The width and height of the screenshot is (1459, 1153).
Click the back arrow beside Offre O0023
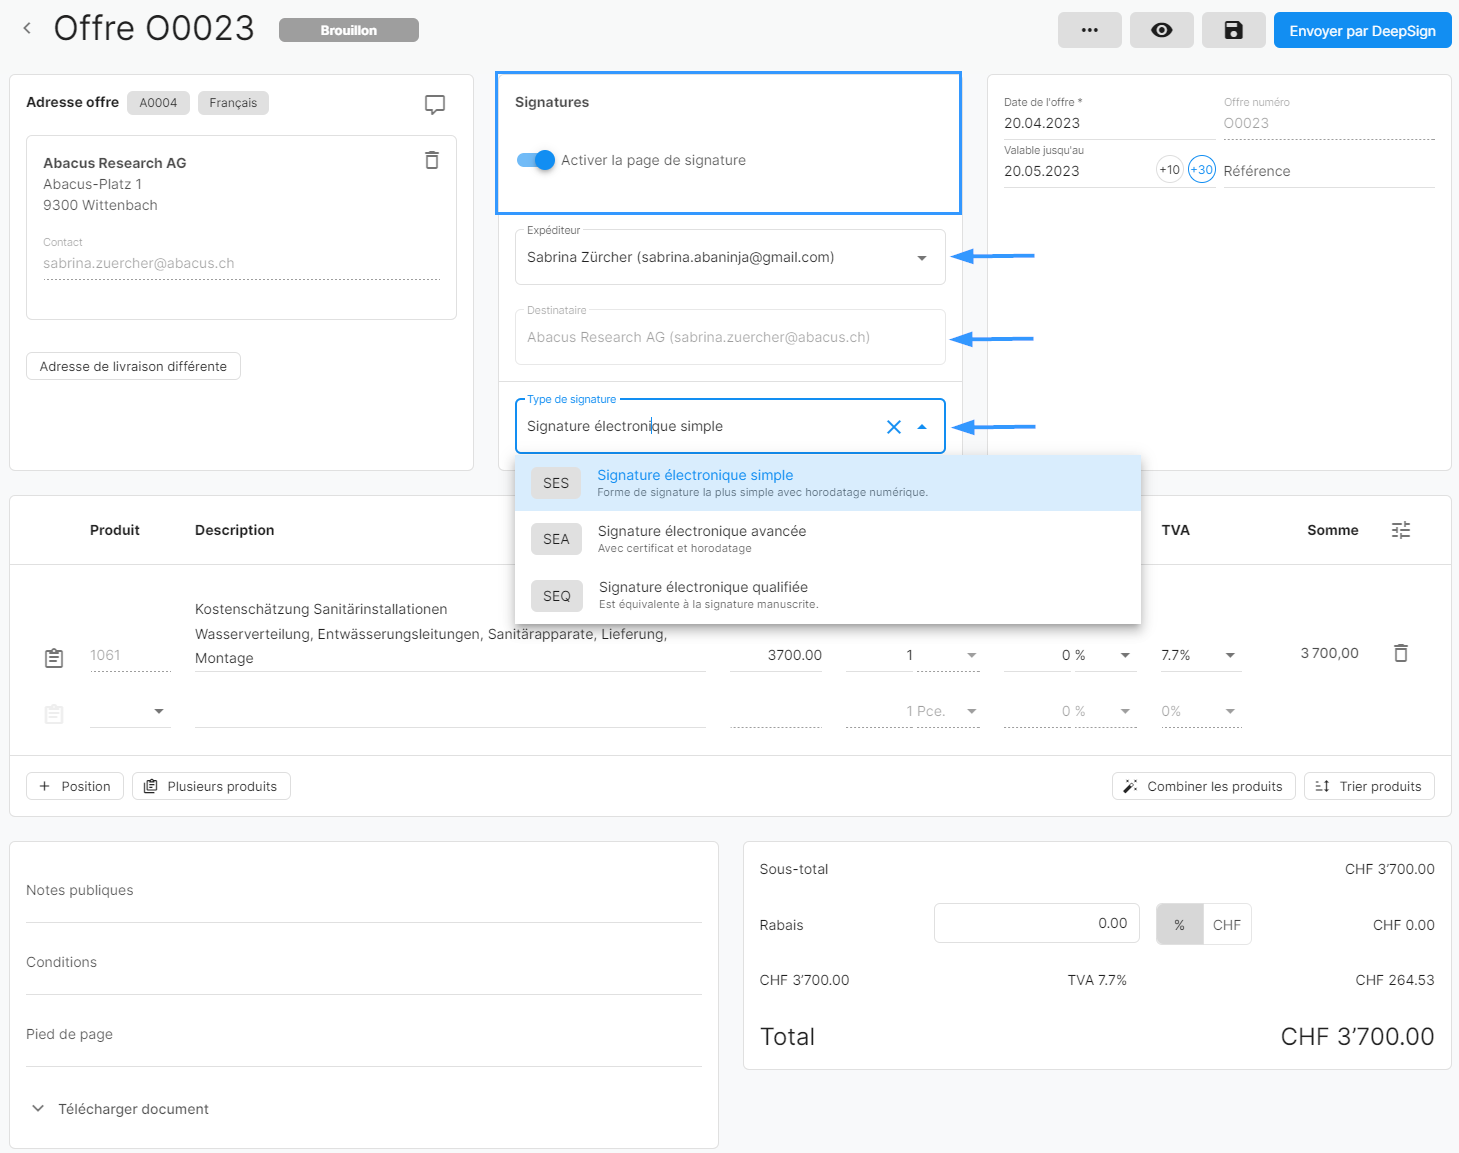[x=27, y=29]
